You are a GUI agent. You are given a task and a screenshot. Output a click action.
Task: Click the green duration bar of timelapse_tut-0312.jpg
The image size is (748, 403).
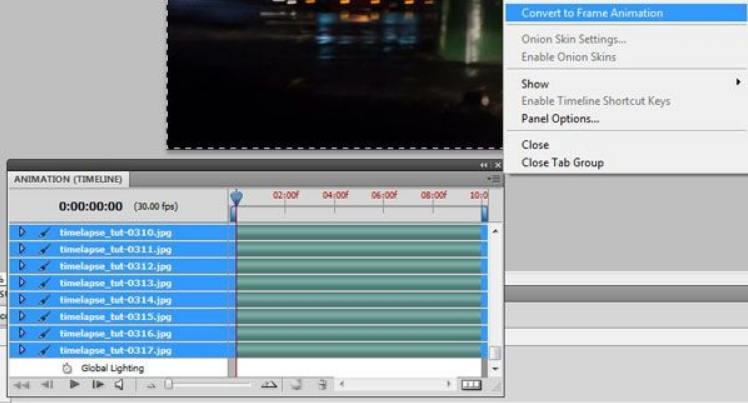[x=360, y=266]
